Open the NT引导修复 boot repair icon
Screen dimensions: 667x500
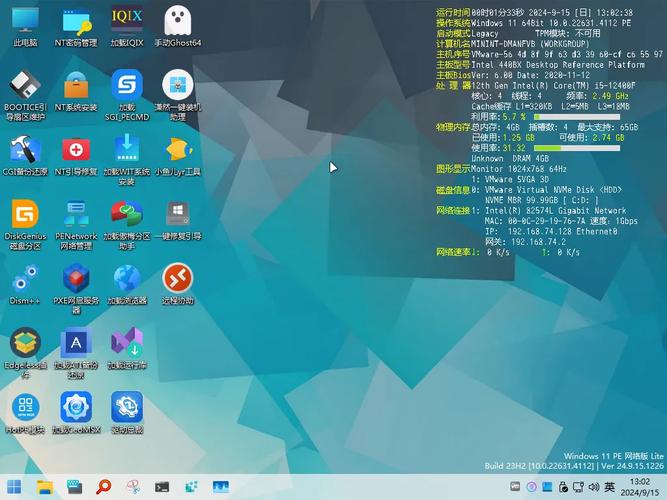[76, 150]
